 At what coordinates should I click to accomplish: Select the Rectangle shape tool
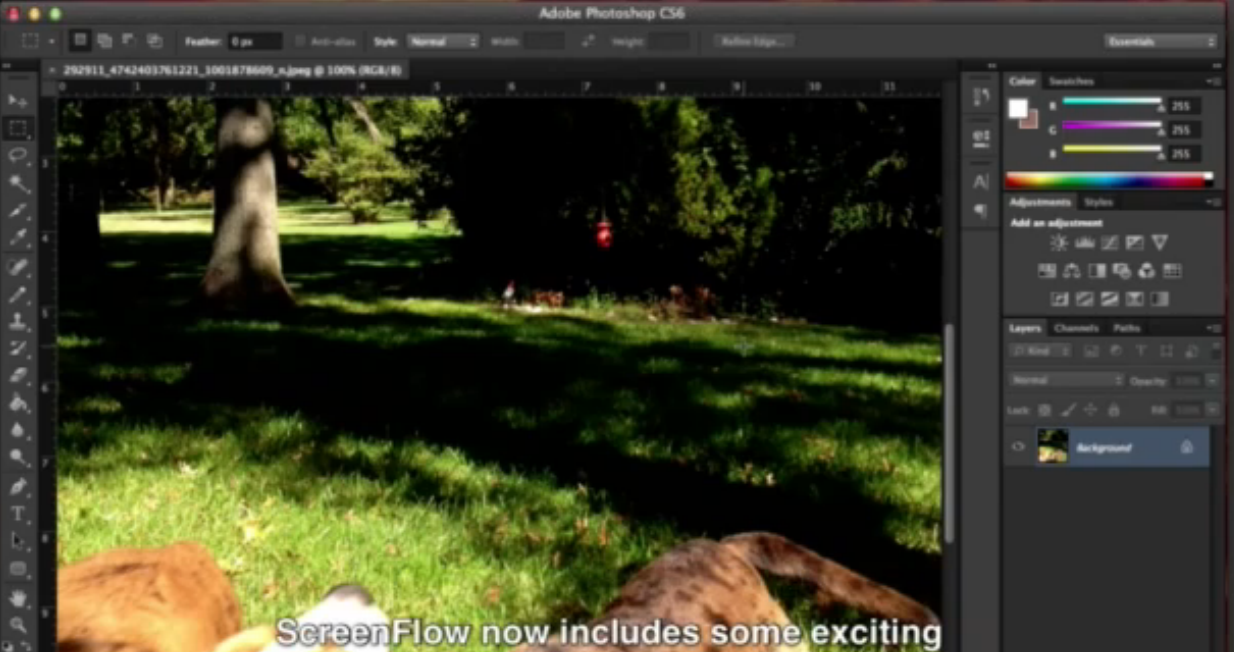(x=18, y=569)
